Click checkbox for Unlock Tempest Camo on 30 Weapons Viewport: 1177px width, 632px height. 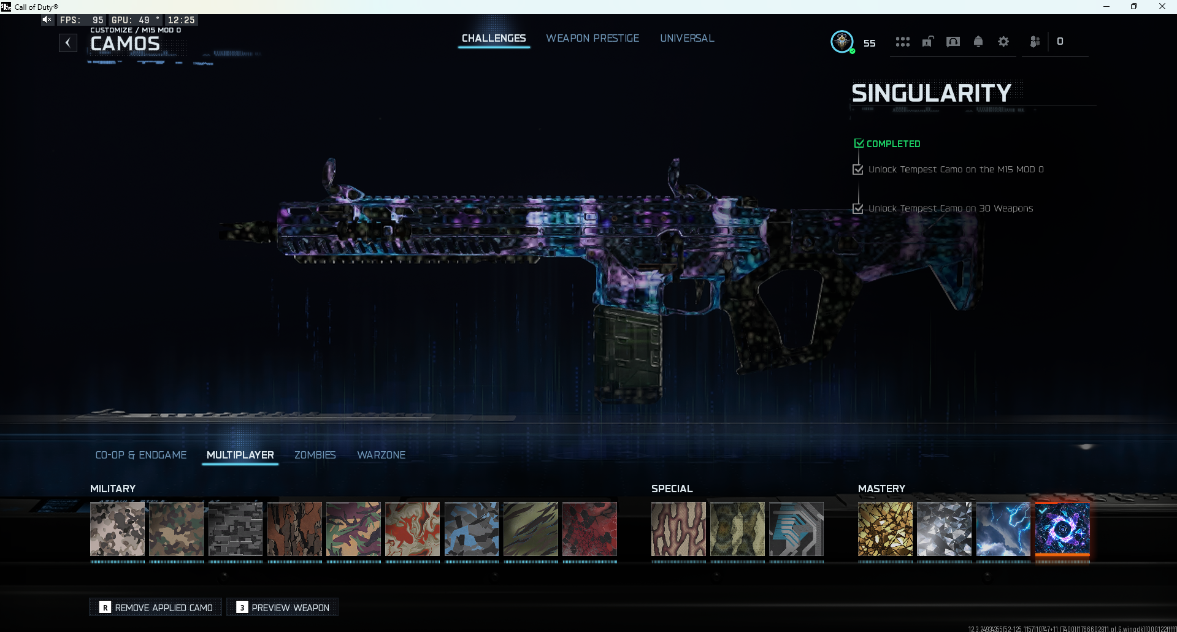click(x=858, y=209)
